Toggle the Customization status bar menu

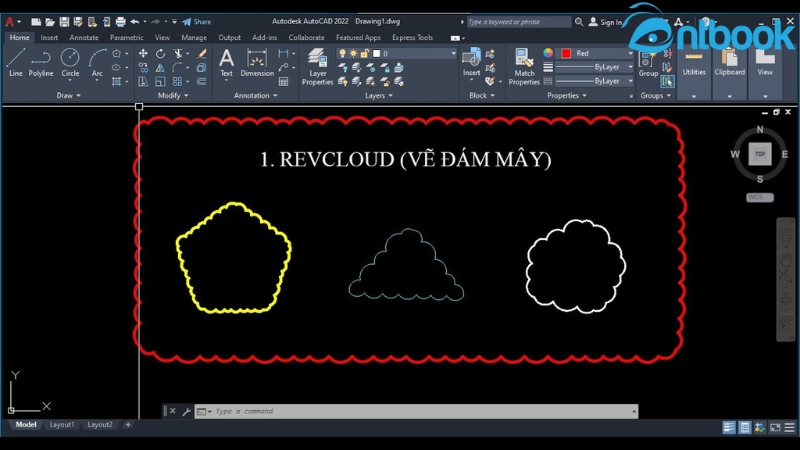point(790,428)
